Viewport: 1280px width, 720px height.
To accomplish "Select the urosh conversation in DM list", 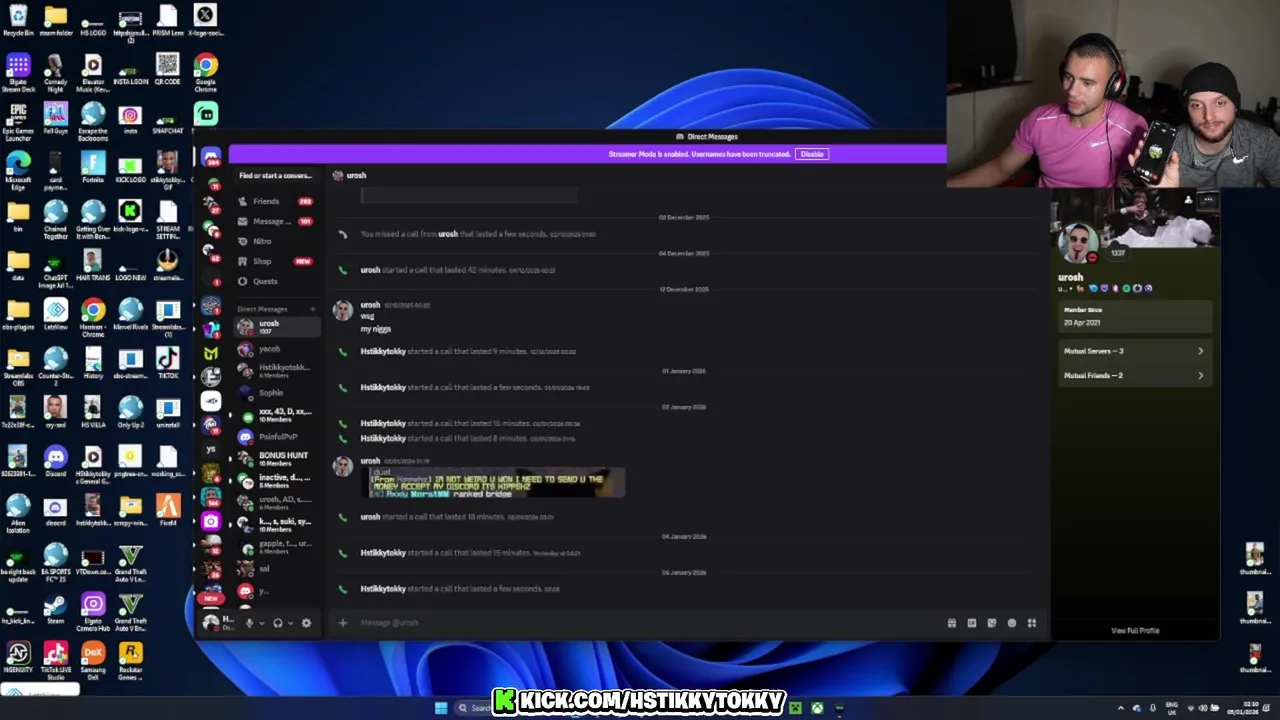I will [275, 327].
